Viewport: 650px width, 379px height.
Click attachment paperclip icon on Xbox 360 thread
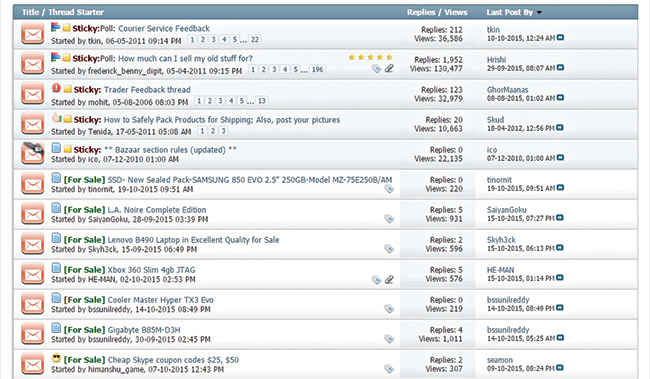(389, 279)
